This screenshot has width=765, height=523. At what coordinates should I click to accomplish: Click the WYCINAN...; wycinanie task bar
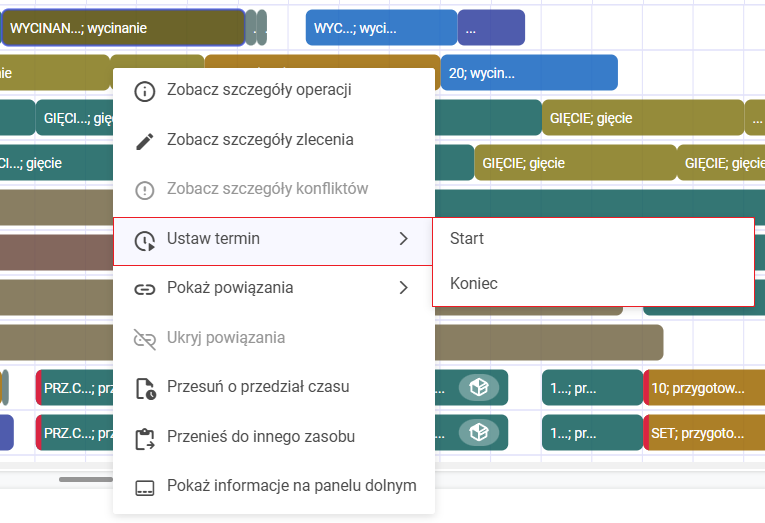(122, 28)
